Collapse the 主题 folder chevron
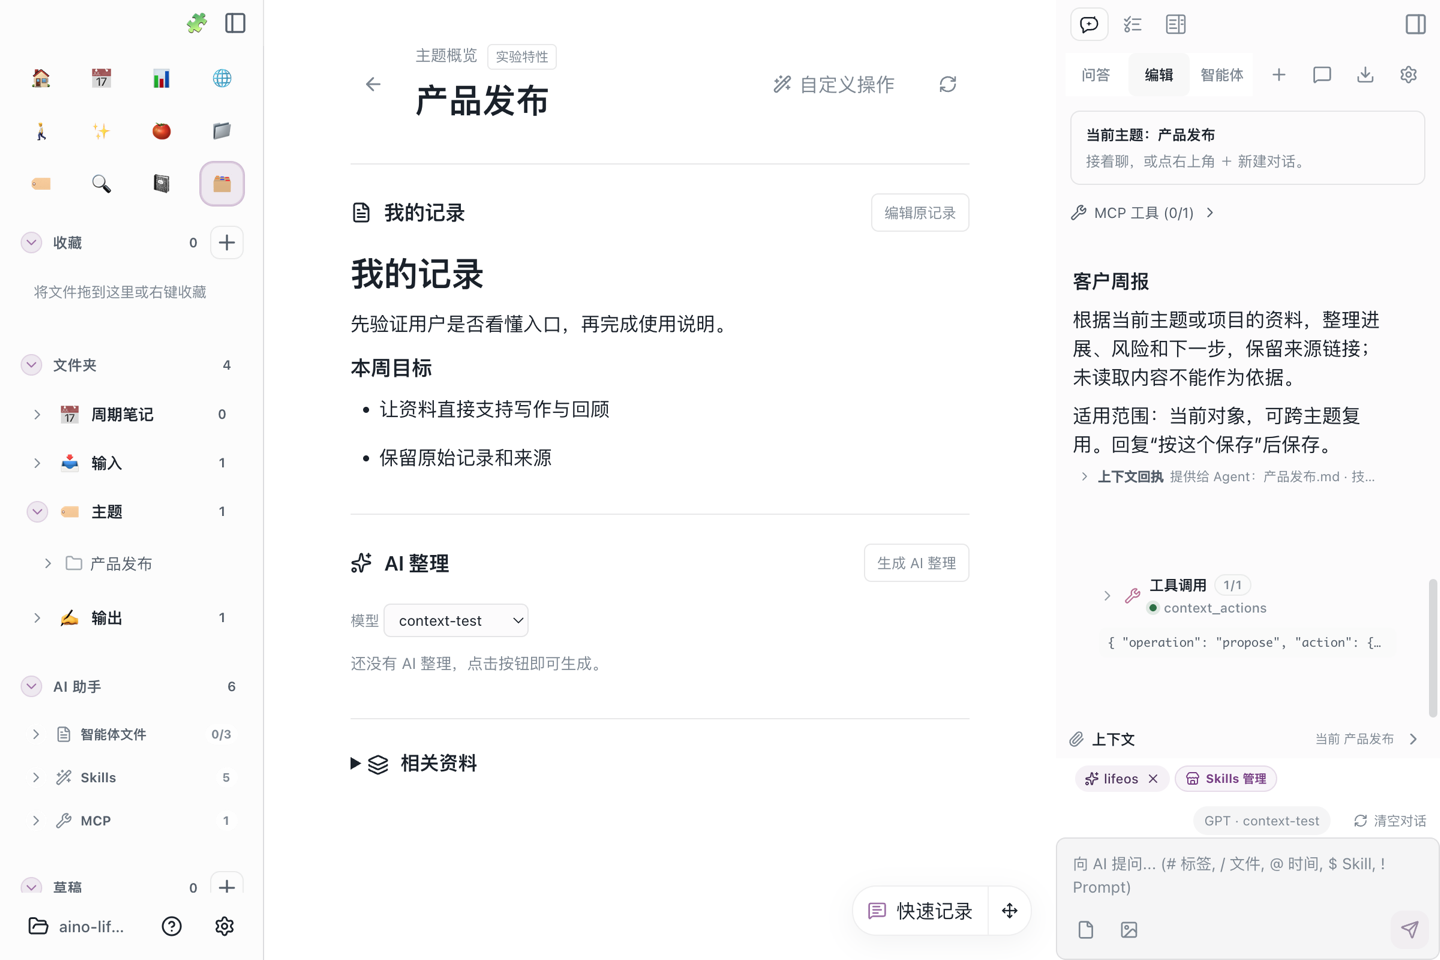 (37, 512)
